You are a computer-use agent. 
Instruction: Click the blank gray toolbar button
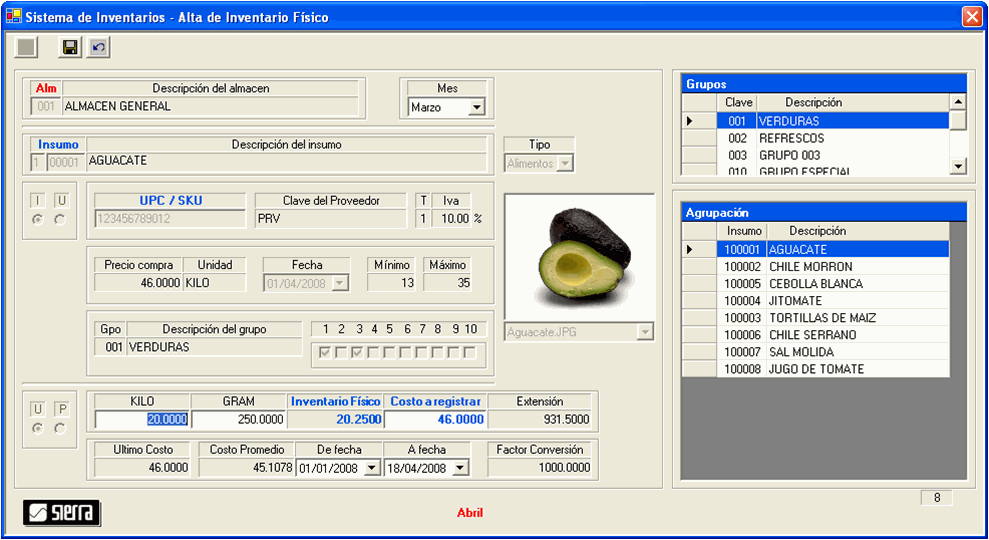[x=27, y=47]
